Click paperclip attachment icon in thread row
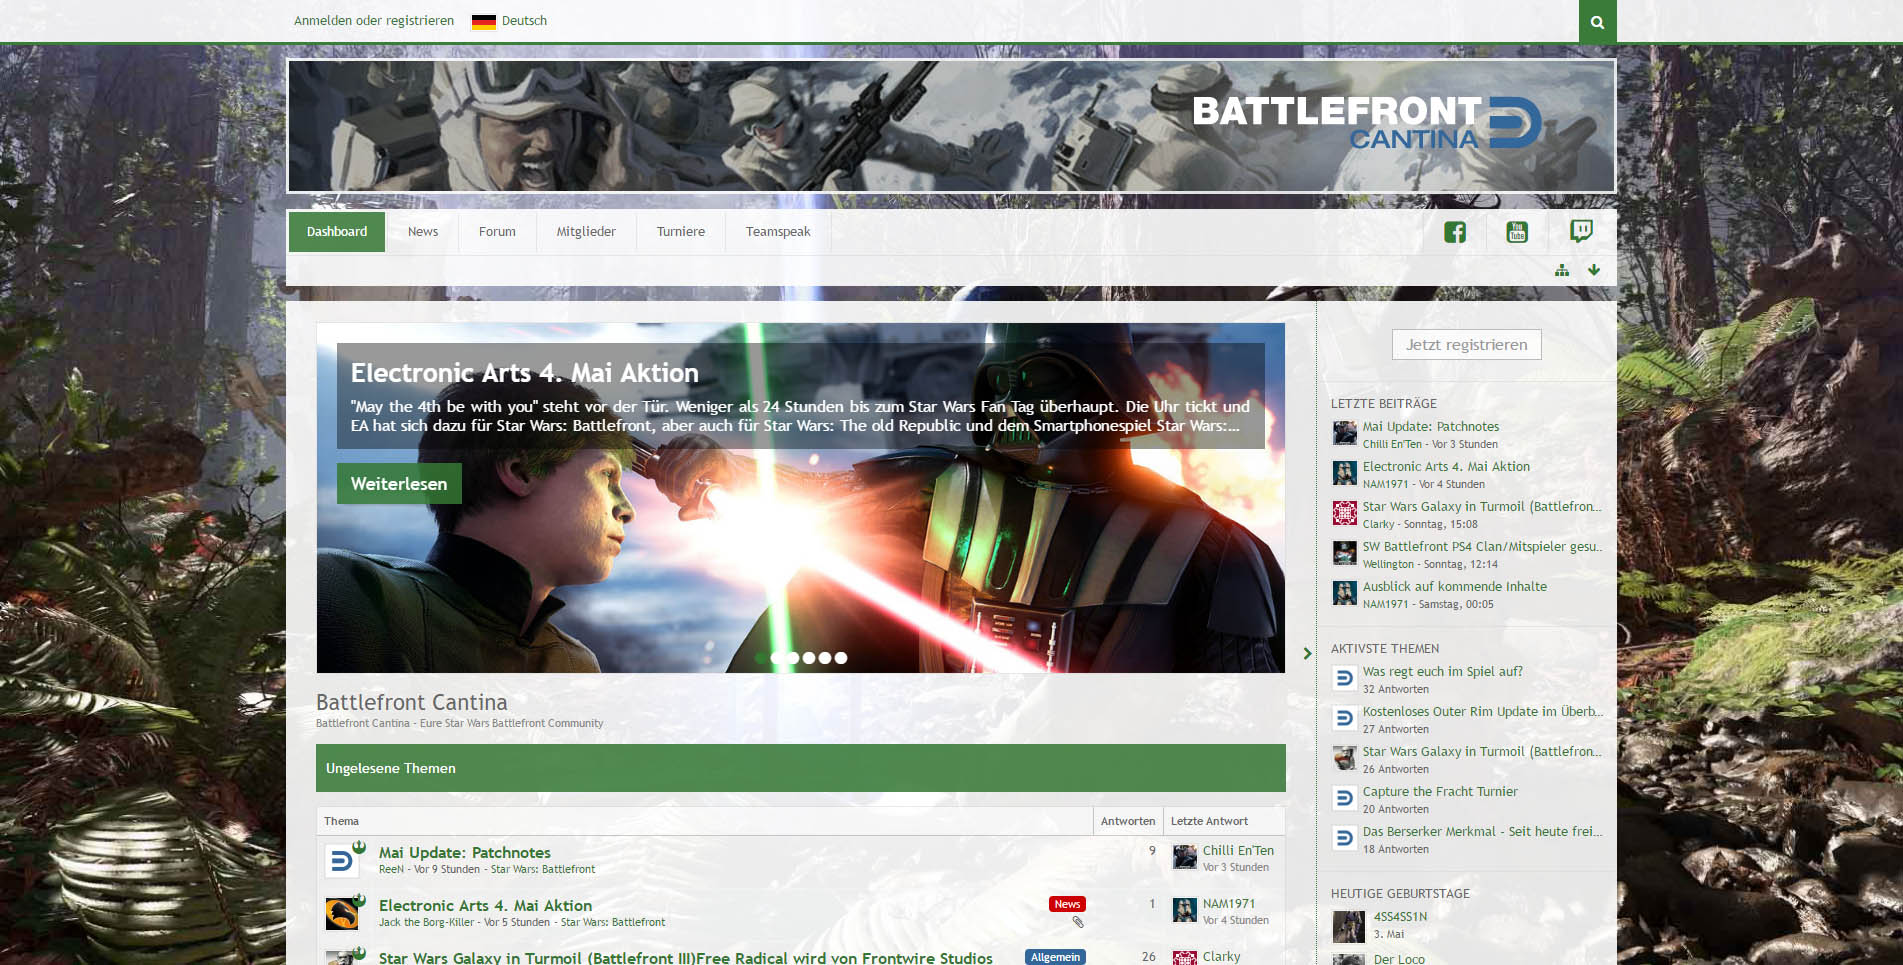Image resolution: width=1903 pixels, height=965 pixels. (x=1078, y=922)
